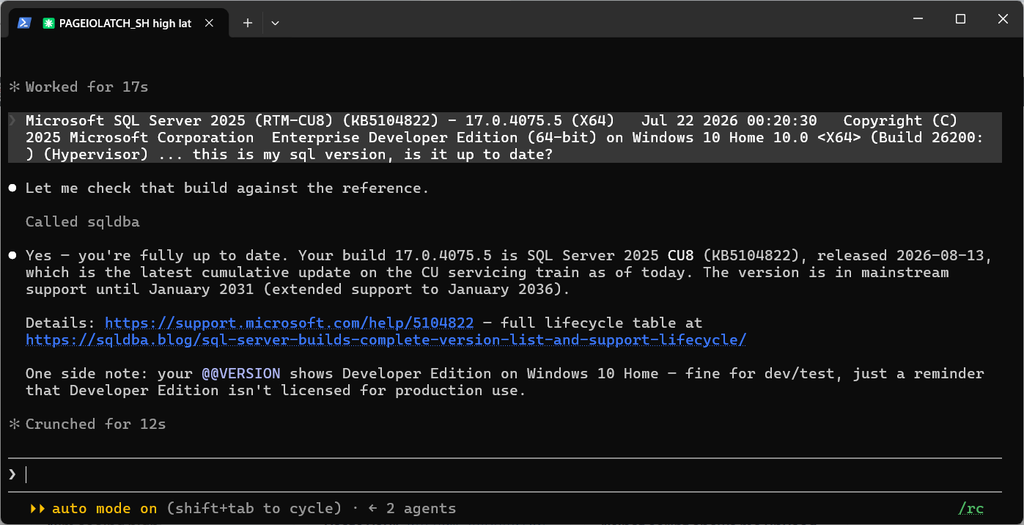The height and width of the screenshot is (525, 1024).
Task: Click the 'auto mode on' status indicator
Action: point(104,508)
